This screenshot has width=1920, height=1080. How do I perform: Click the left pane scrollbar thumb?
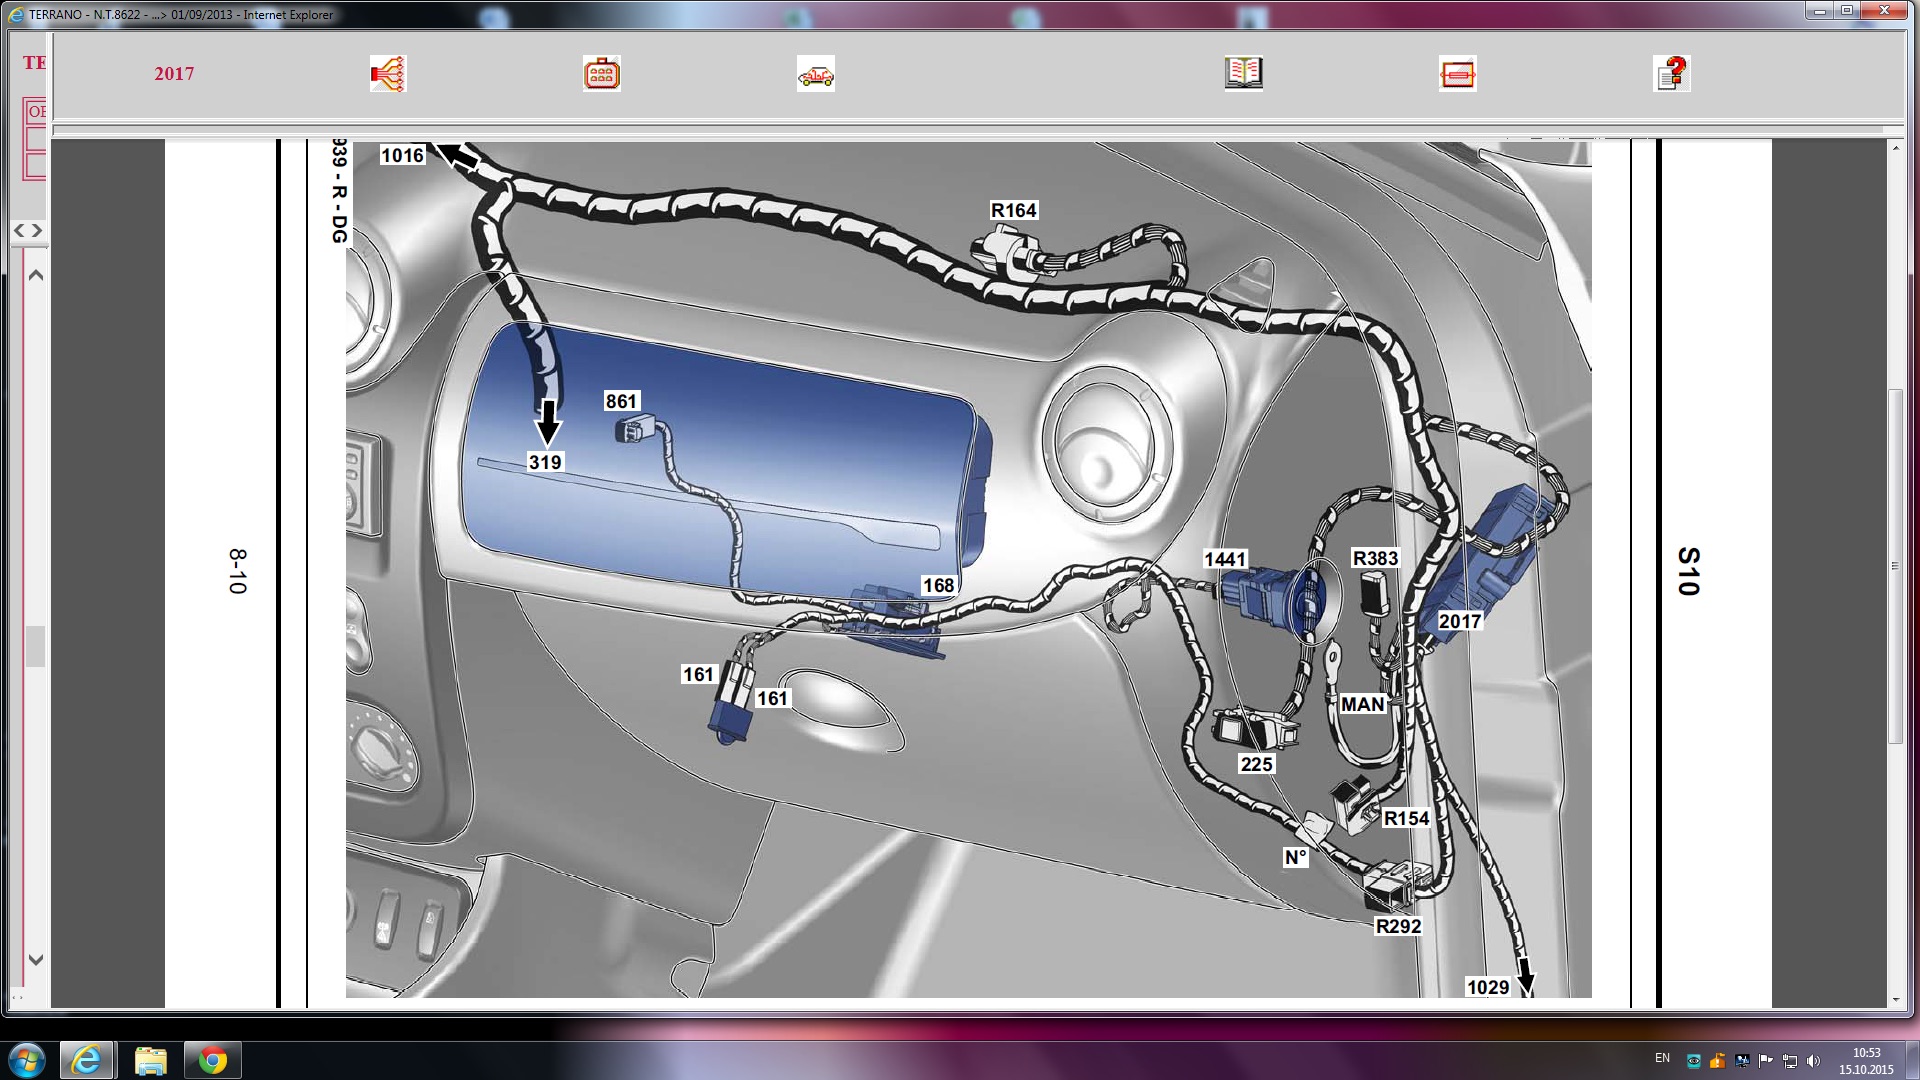(36, 646)
